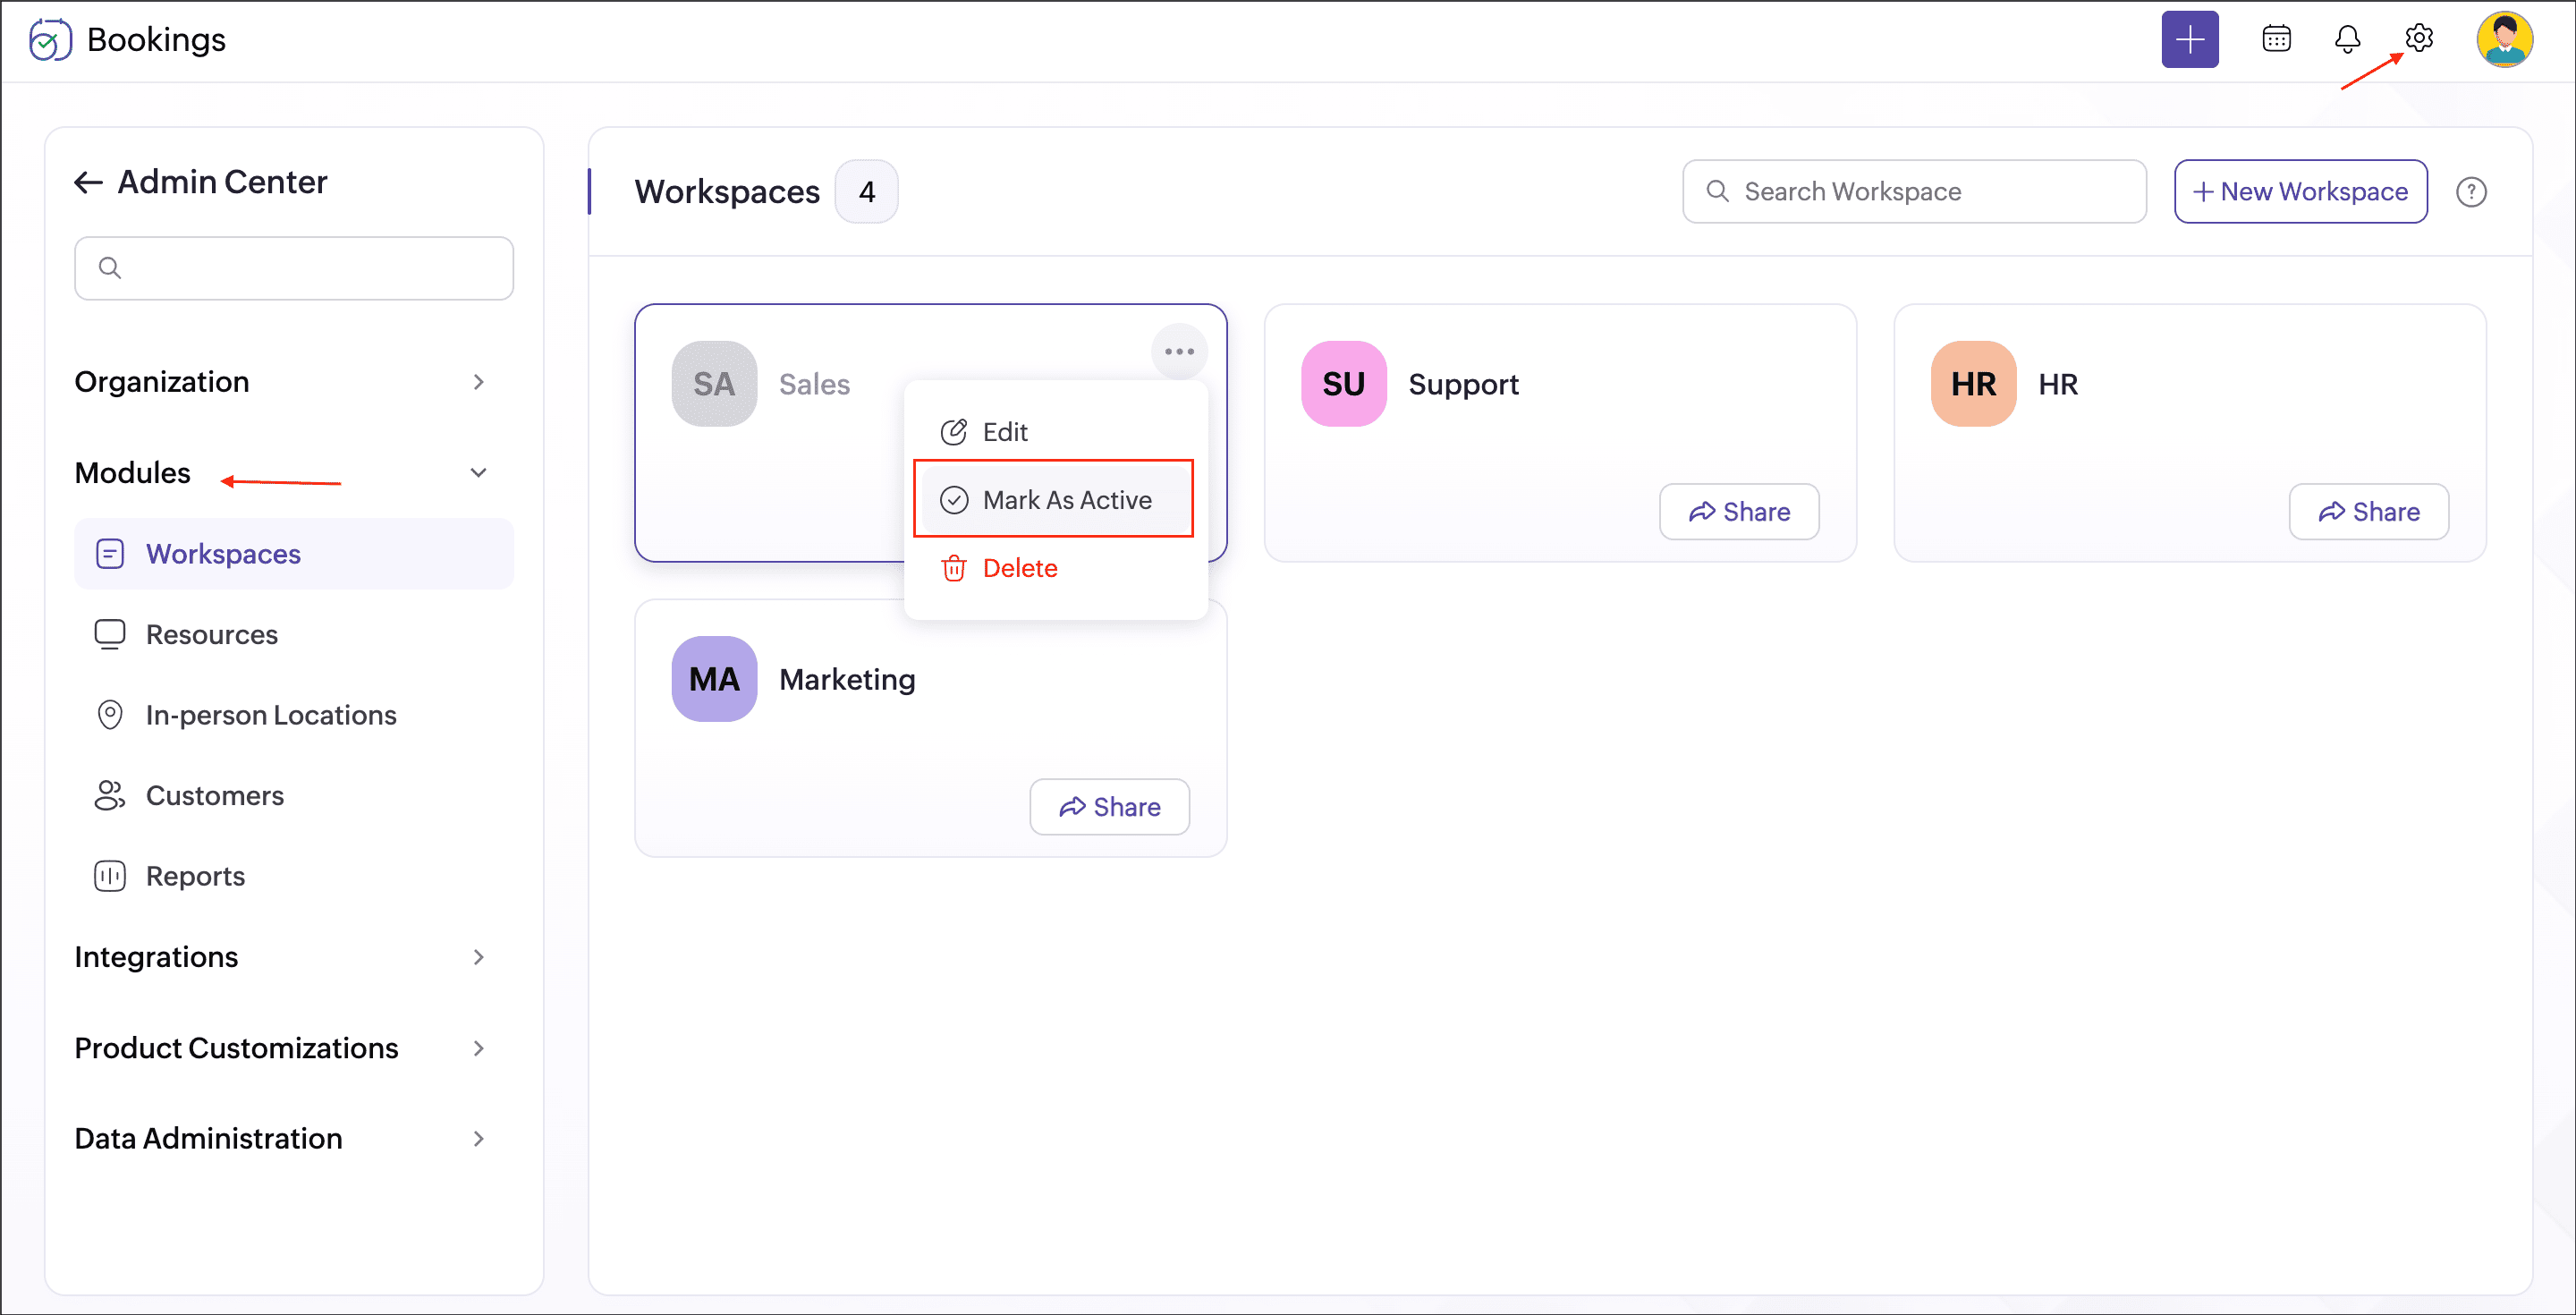2576x1315 pixels.
Task: Click the MA Marketing avatar
Action: click(714, 679)
